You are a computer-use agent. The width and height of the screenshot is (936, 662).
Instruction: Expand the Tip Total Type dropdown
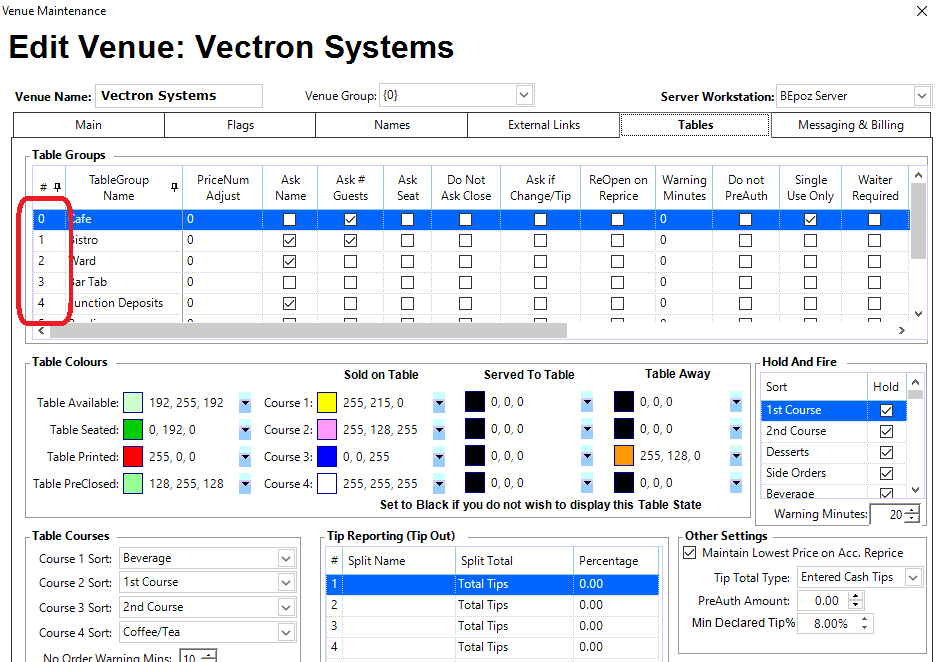coord(913,577)
